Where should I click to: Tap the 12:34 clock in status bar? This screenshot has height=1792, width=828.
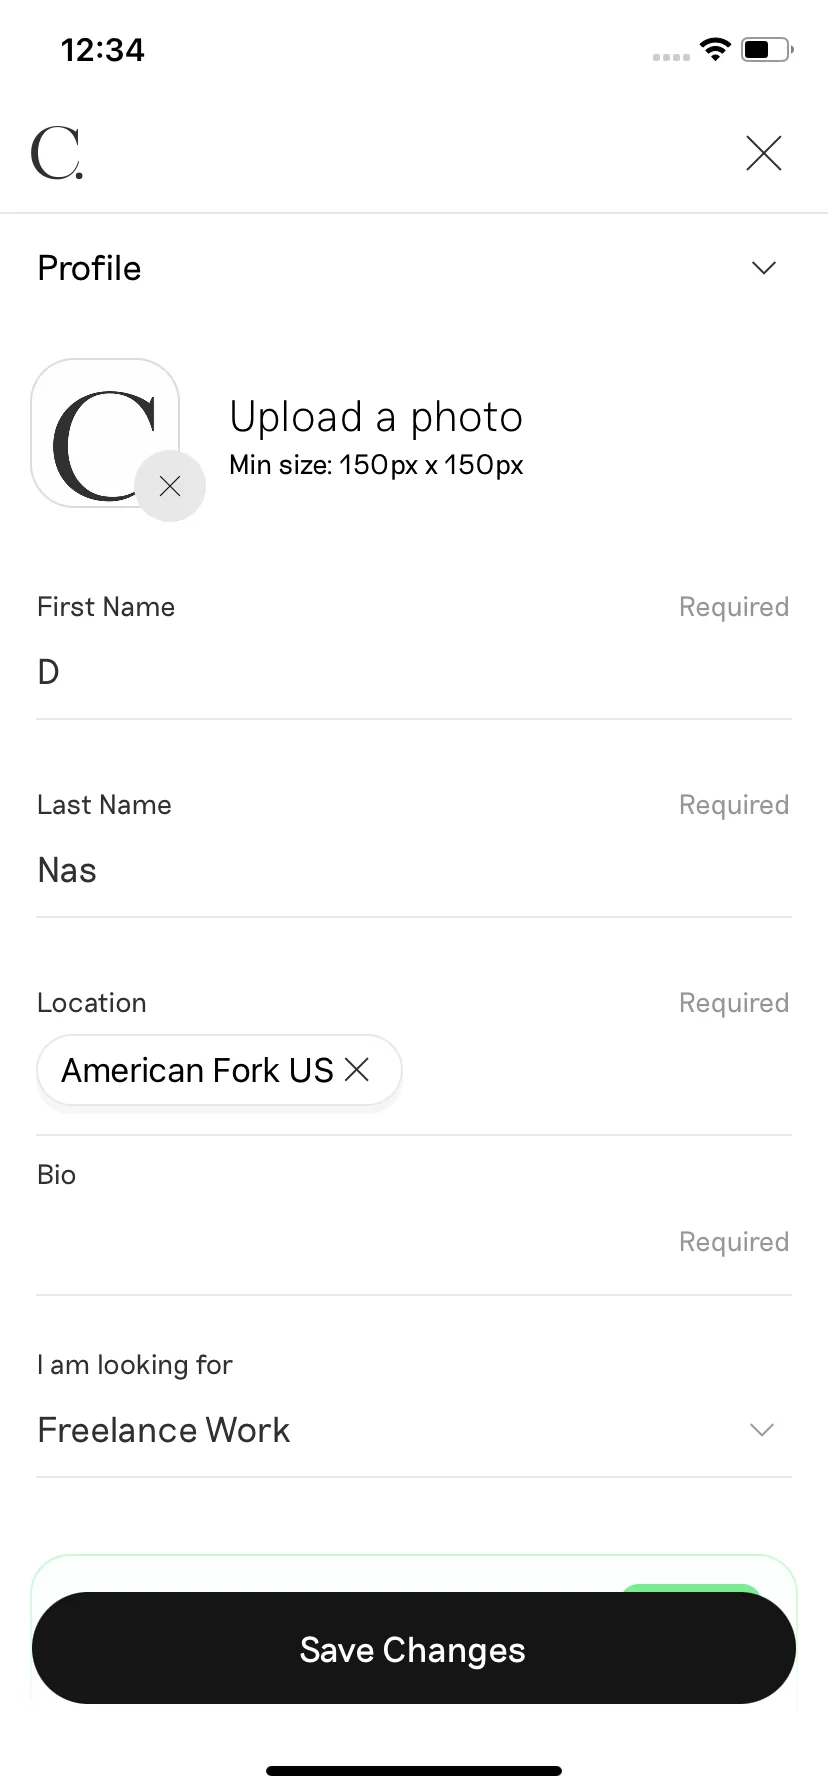(102, 50)
